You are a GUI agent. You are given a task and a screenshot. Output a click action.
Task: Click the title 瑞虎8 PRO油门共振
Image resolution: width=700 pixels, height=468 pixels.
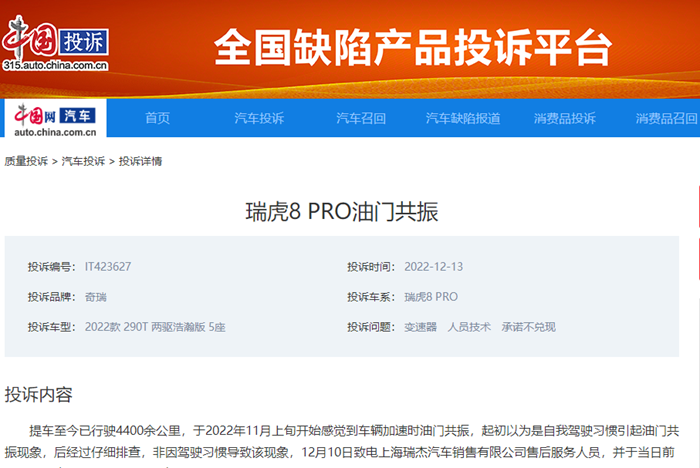pyautogui.click(x=342, y=212)
